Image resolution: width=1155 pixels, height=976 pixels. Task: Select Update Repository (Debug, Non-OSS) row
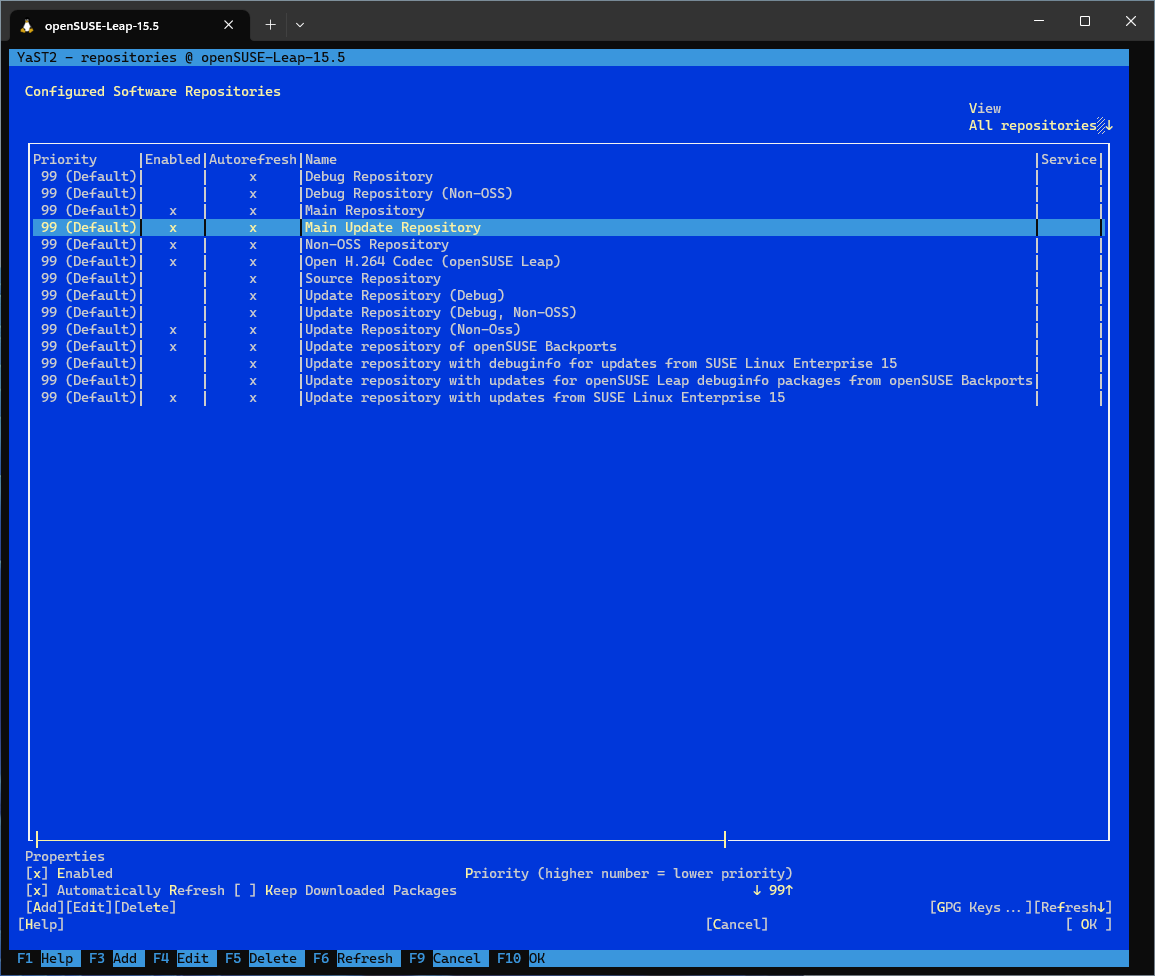[x=567, y=312]
